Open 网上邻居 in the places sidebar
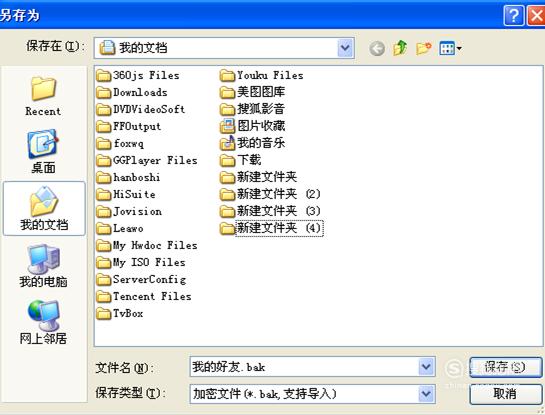This screenshot has height=415, width=545. (43, 323)
